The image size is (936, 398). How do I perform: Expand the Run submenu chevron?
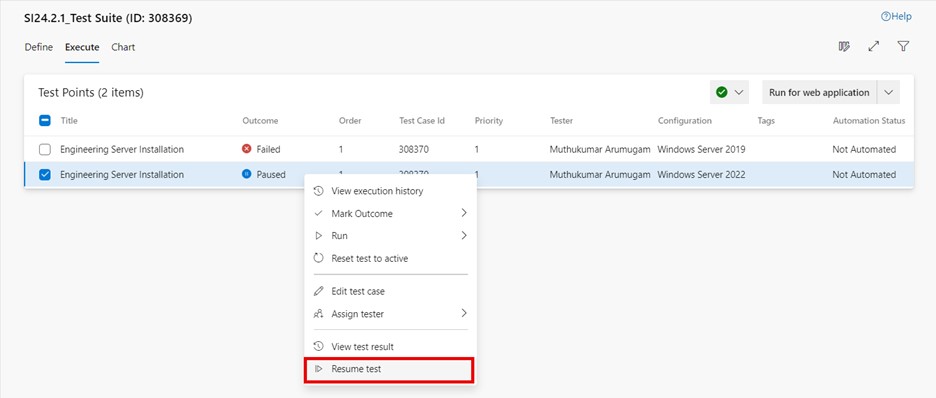click(x=464, y=236)
